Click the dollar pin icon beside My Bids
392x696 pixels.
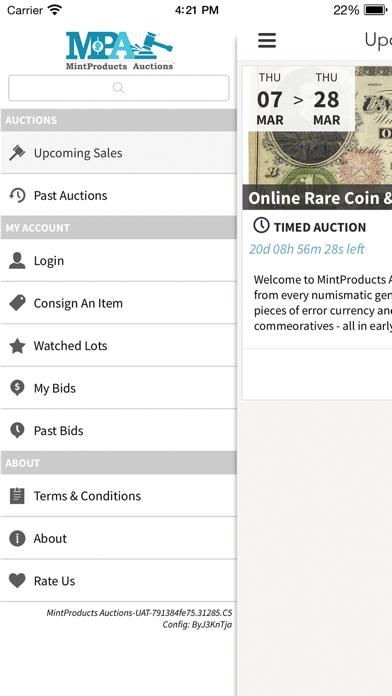(17, 388)
